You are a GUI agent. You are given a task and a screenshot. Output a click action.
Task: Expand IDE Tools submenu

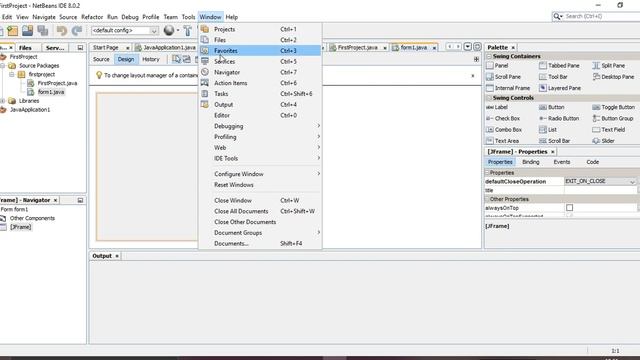[260, 158]
